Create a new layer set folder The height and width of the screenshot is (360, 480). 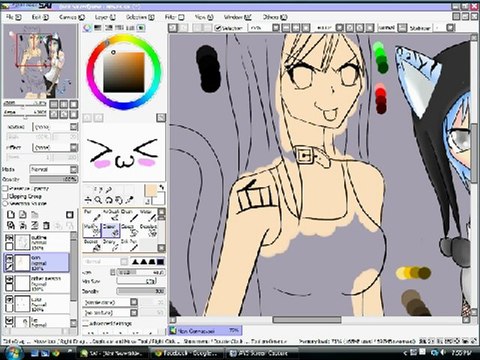pos(34,215)
